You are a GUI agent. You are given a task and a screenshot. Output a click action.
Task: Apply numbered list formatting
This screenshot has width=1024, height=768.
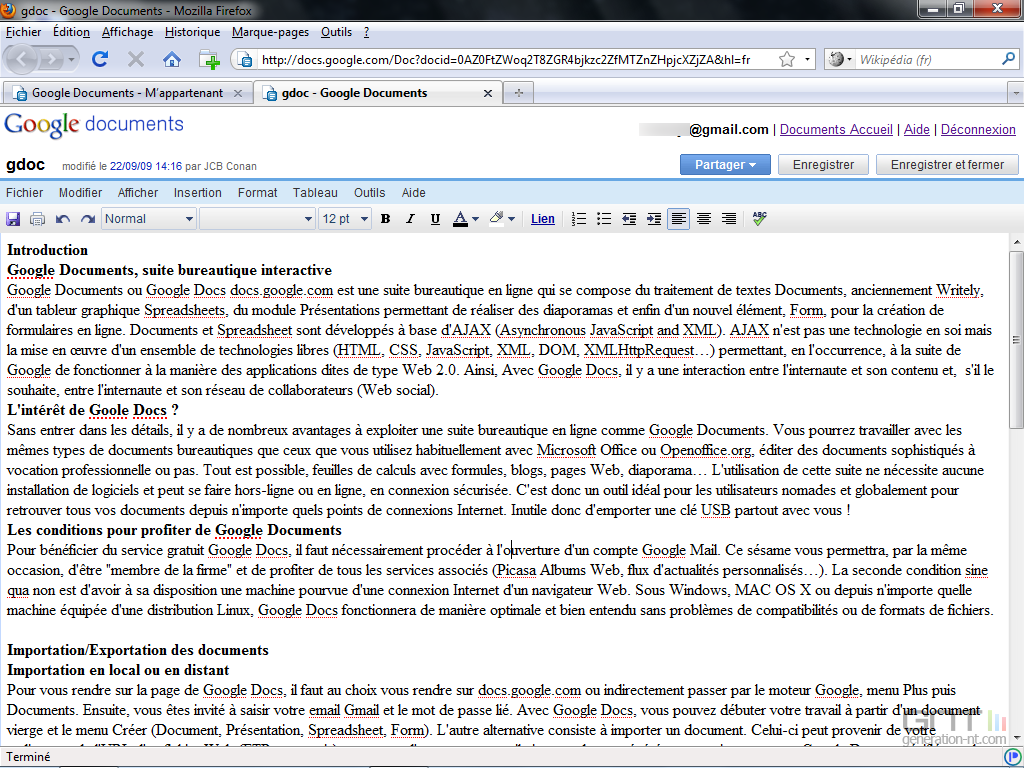[579, 219]
